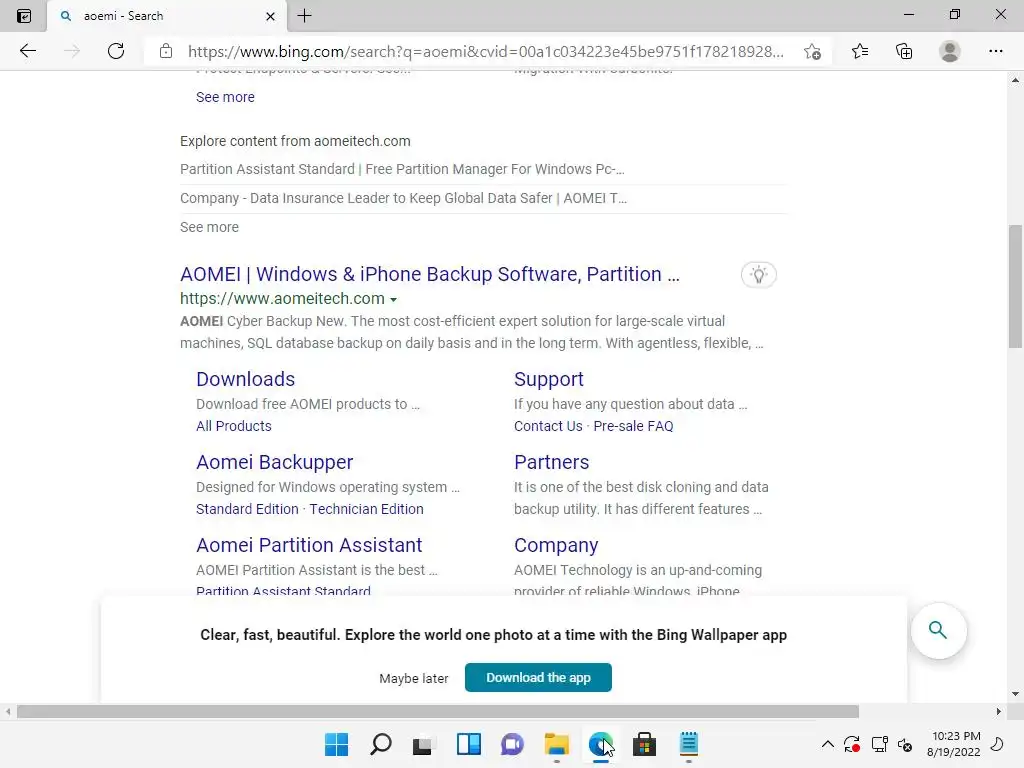Open Microsoft Store from taskbar
This screenshot has width=1024, height=768.
[644, 744]
